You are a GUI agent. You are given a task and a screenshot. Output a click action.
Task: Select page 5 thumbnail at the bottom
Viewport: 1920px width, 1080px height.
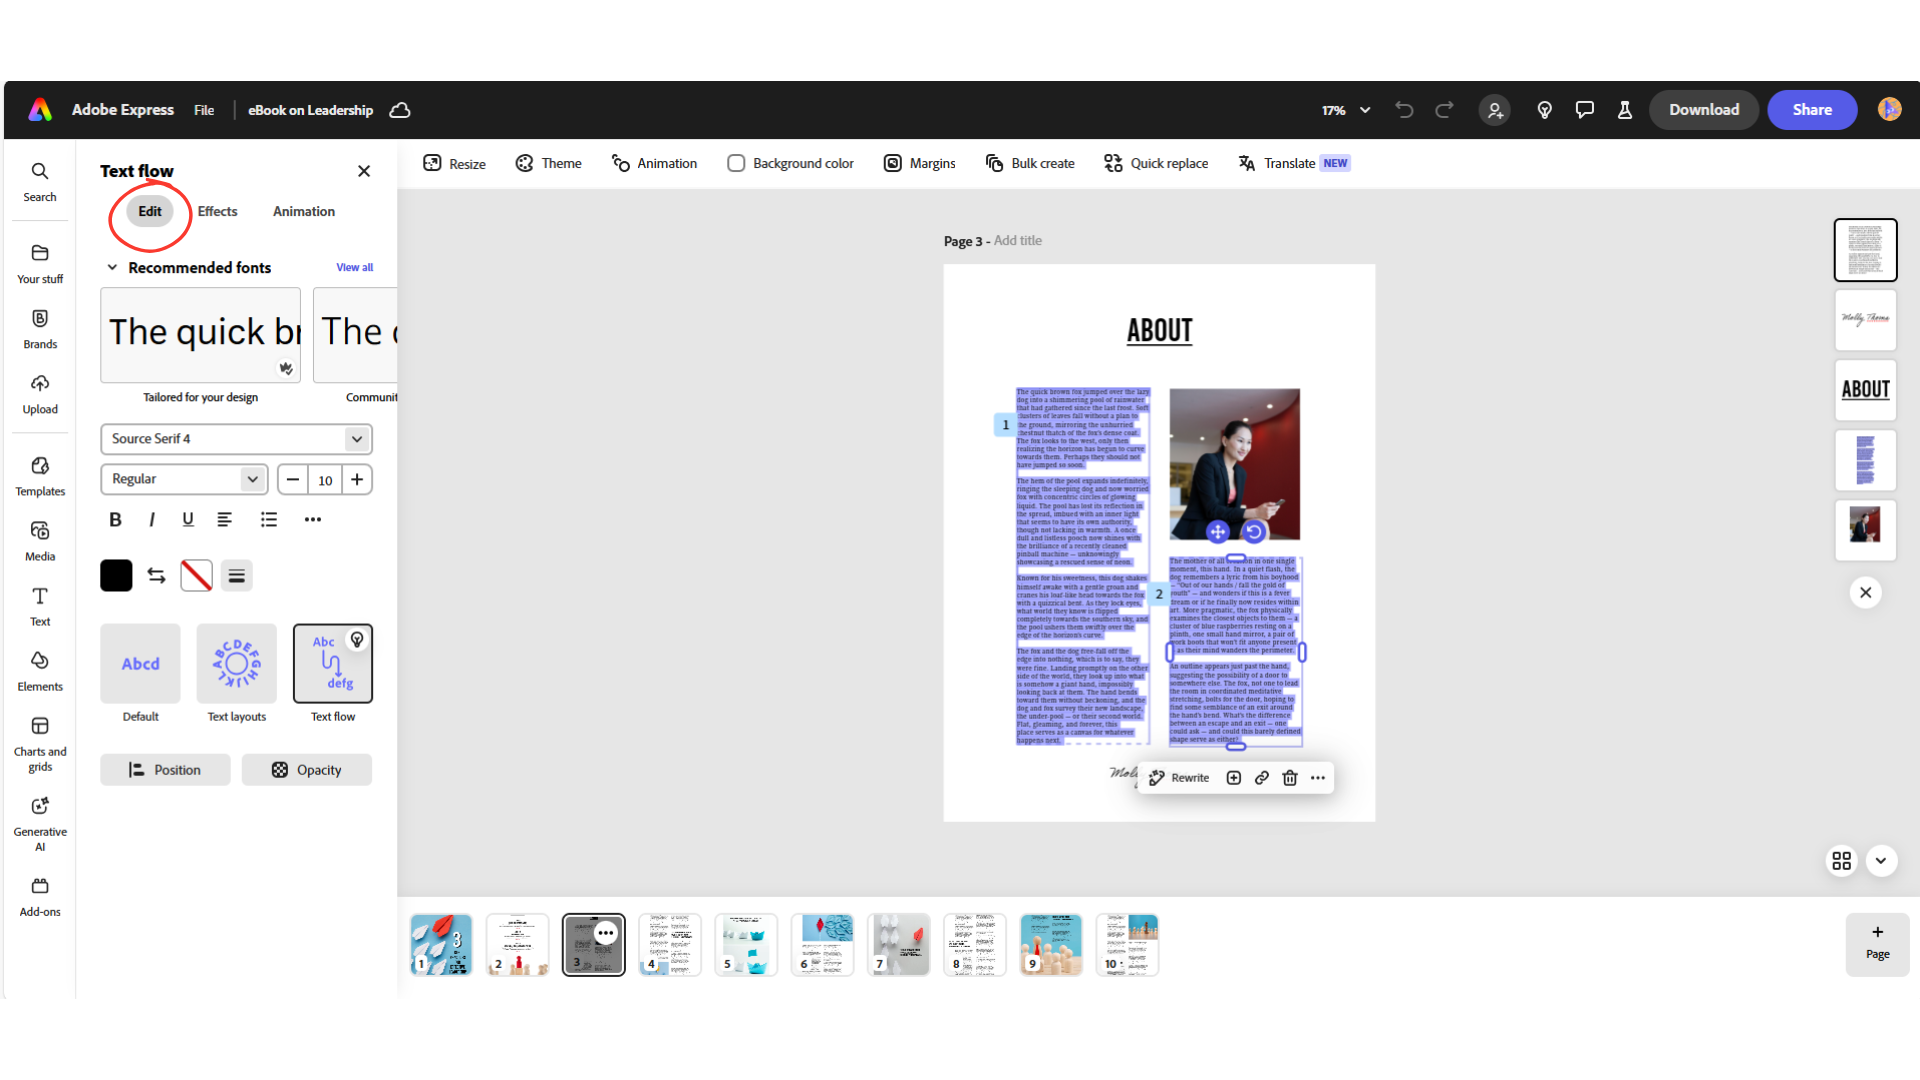click(x=745, y=943)
